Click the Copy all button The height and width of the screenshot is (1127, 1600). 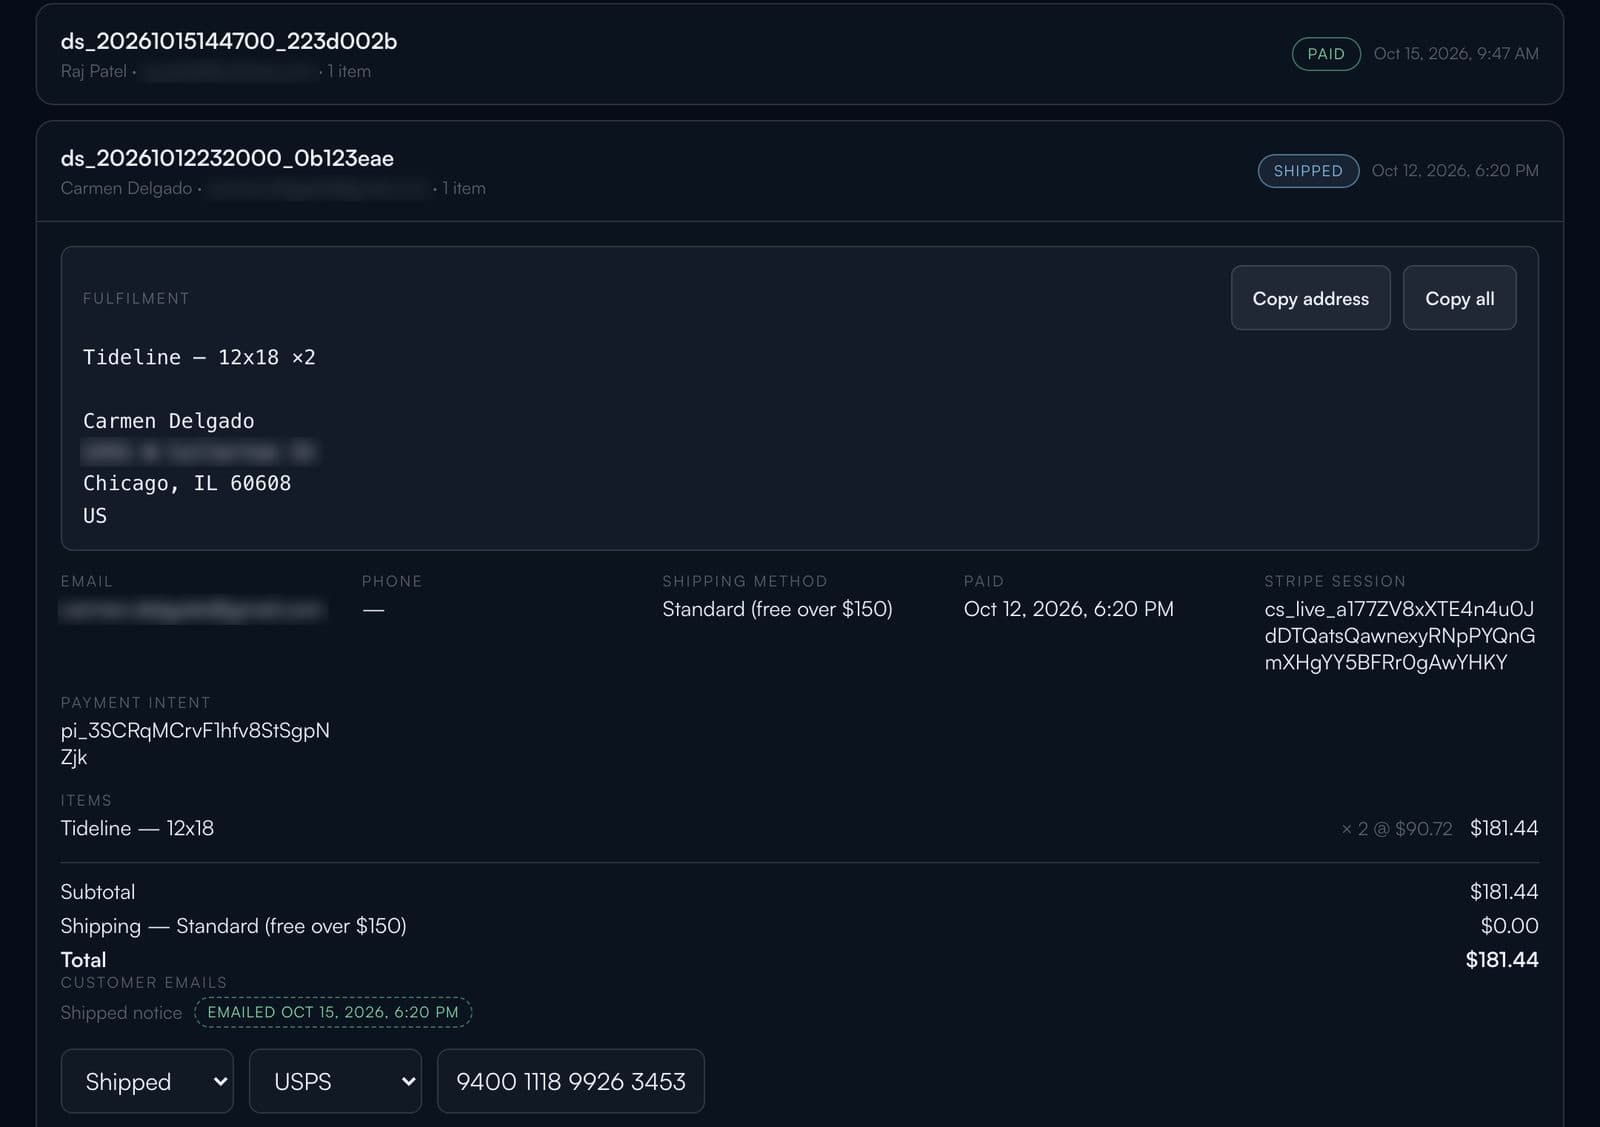pos(1459,298)
